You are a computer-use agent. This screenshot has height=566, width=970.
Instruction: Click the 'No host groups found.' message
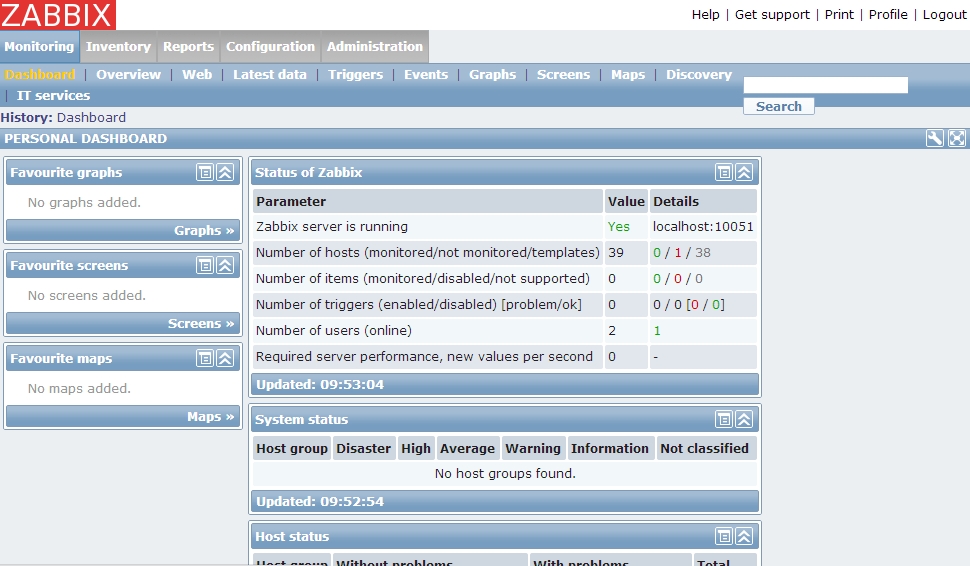coord(505,473)
